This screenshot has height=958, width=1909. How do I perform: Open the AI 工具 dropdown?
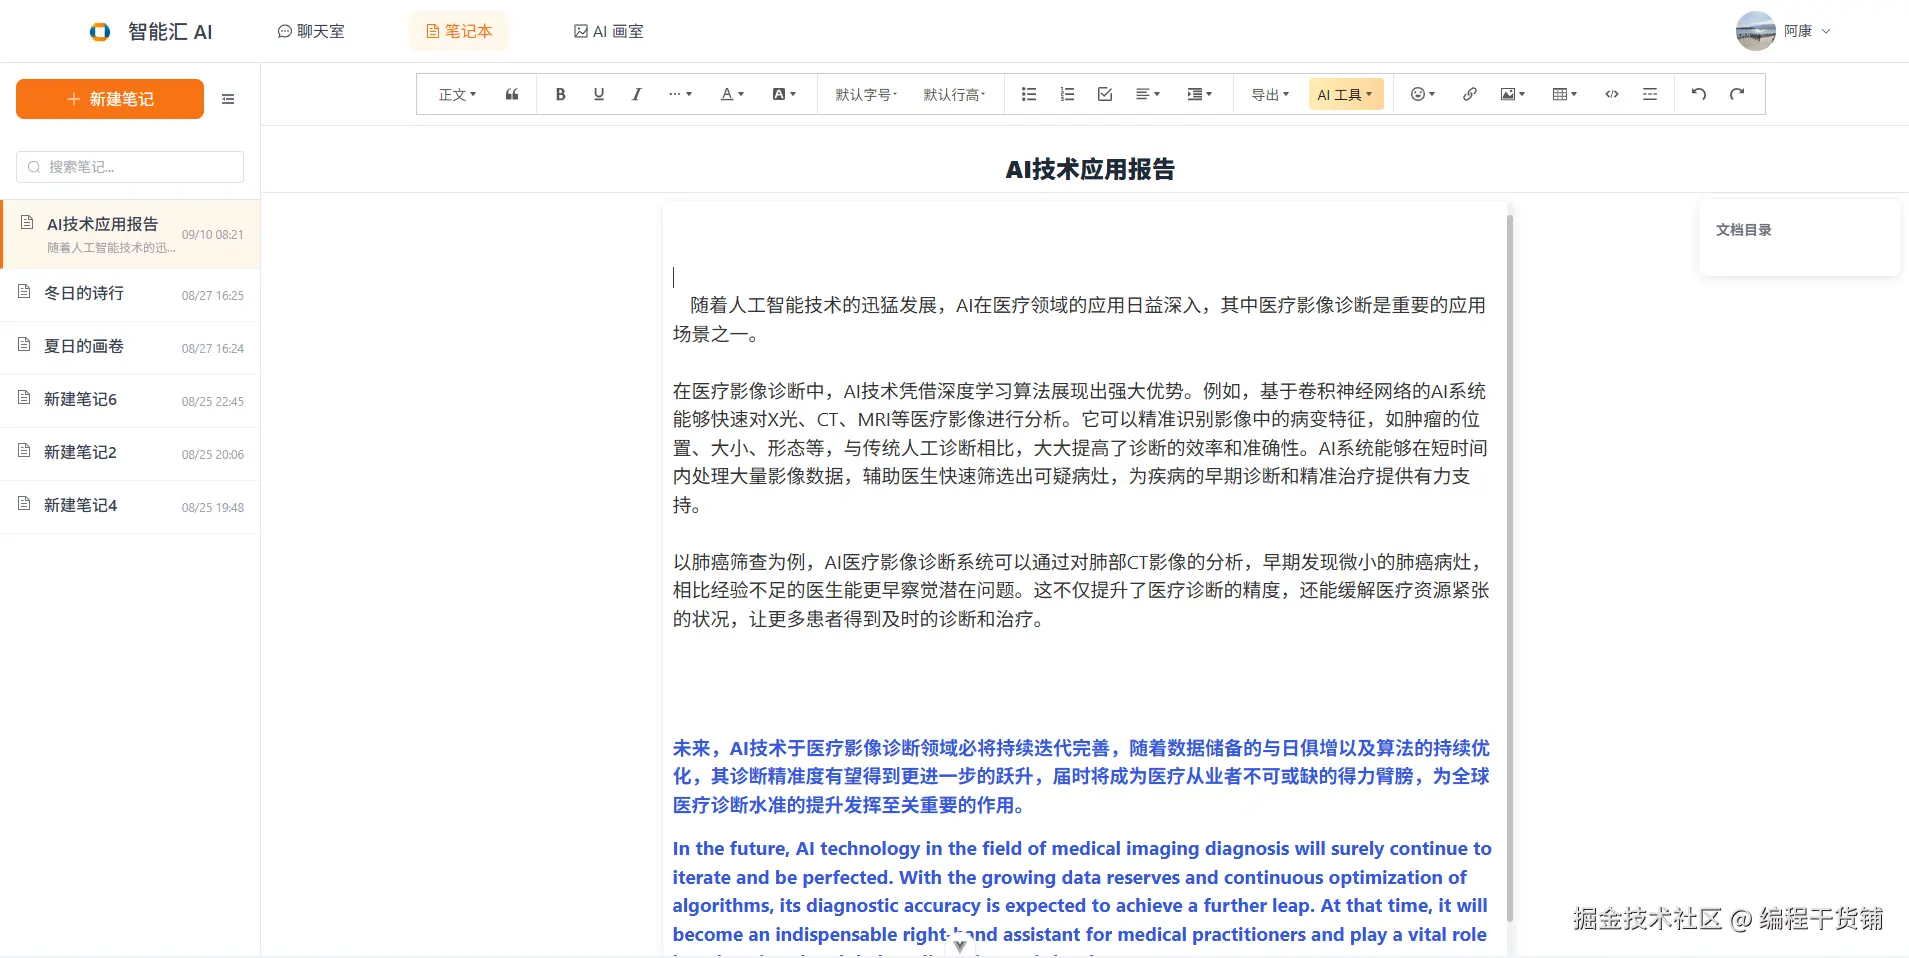1345,94
